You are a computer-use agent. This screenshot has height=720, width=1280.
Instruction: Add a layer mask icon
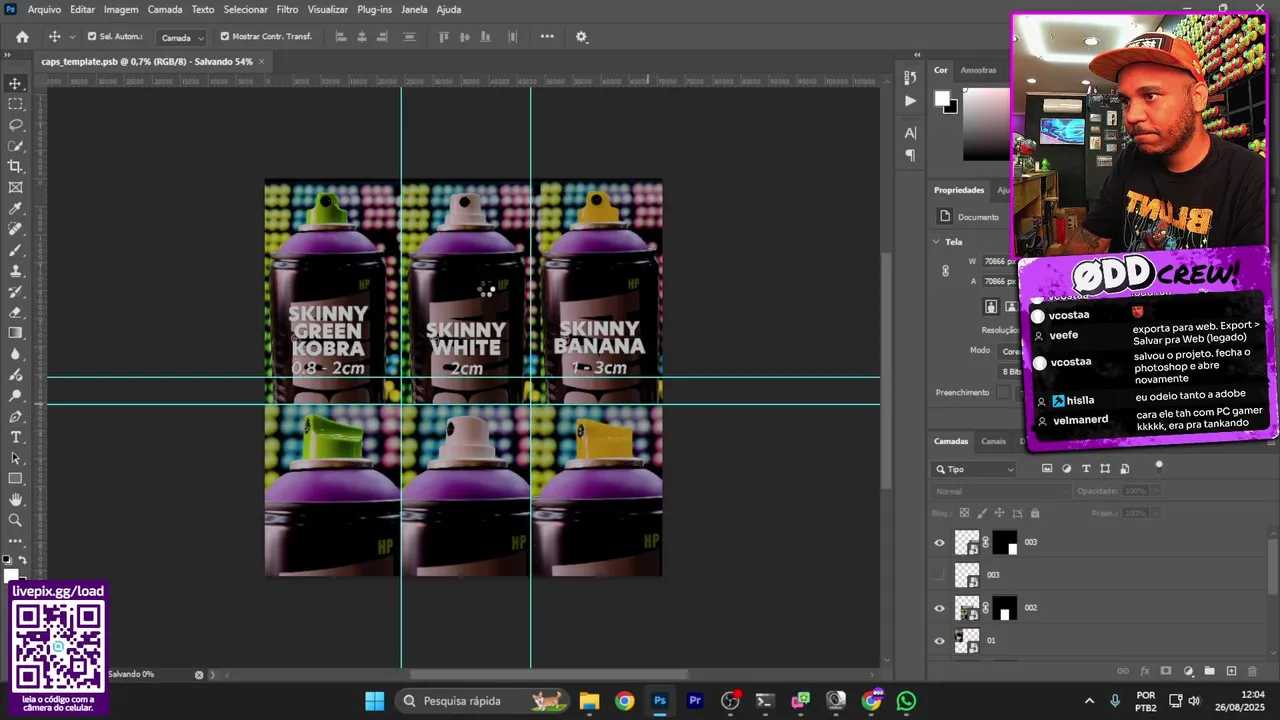1166,671
